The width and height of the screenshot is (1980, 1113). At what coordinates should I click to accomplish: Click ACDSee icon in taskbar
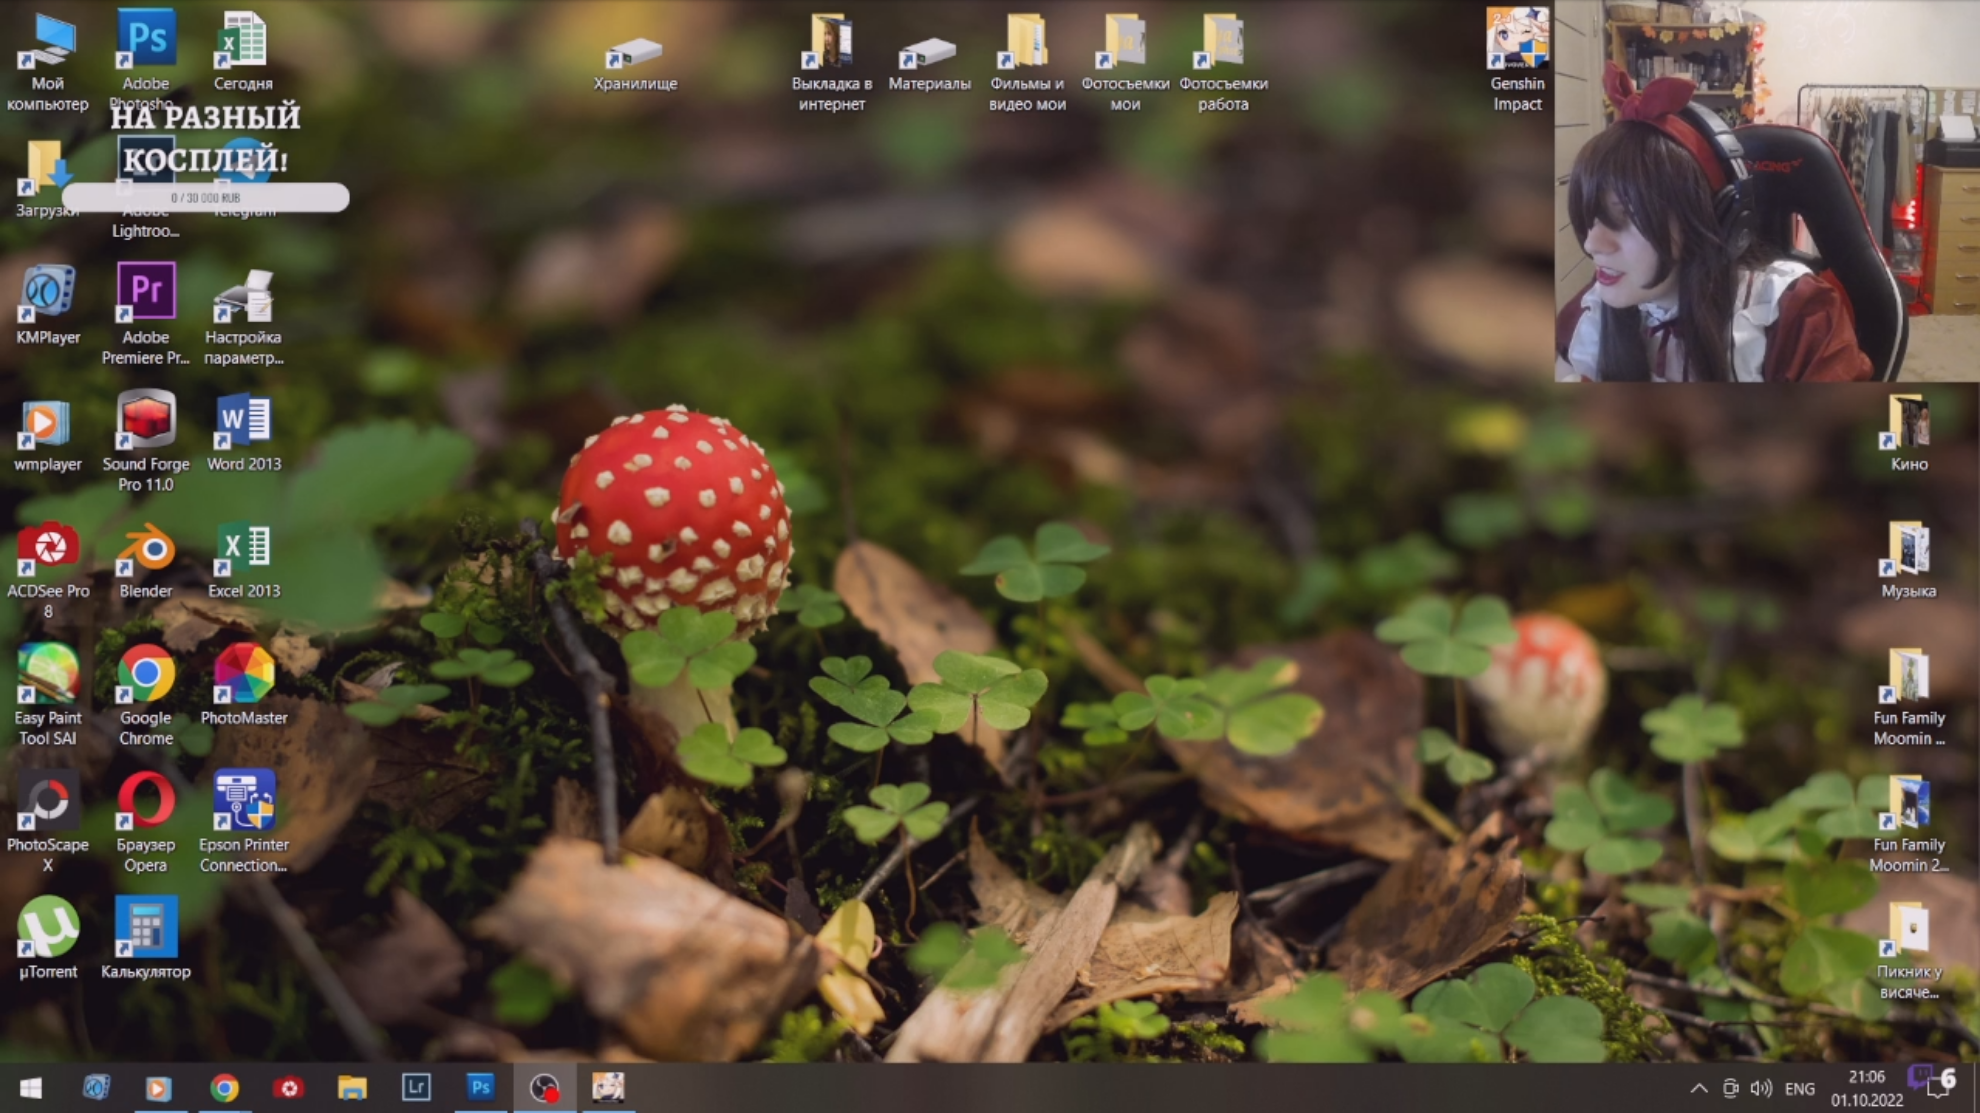(288, 1087)
